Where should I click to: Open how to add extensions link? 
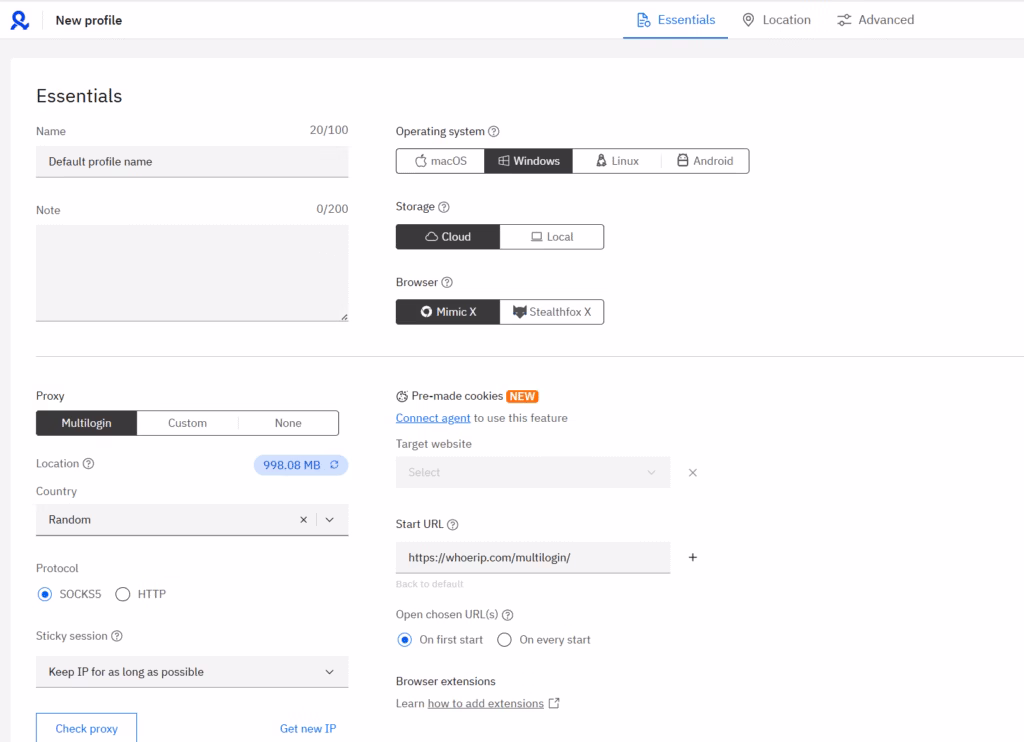point(485,703)
